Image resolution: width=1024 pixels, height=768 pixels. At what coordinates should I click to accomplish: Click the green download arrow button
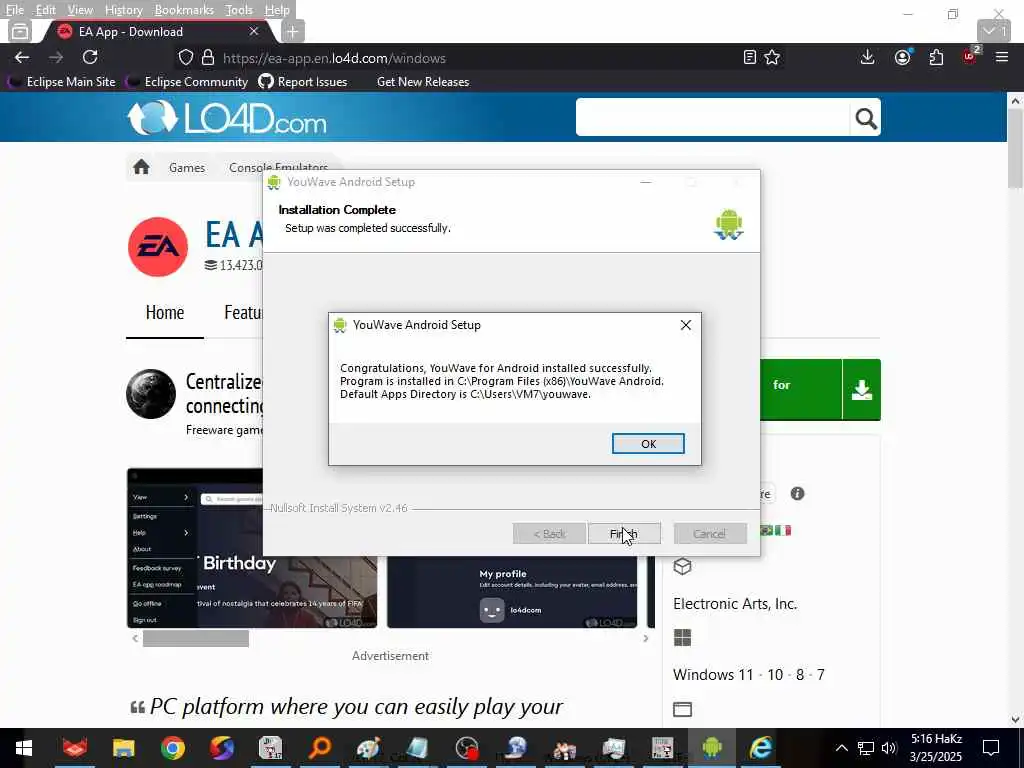tap(861, 390)
